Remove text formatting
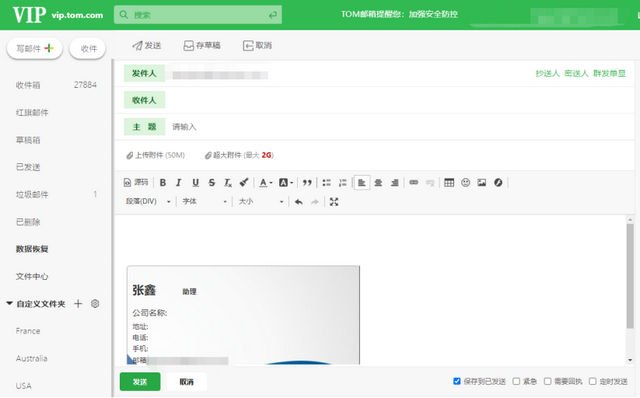This screenshot has width=640, height=398. pos(228,182)
